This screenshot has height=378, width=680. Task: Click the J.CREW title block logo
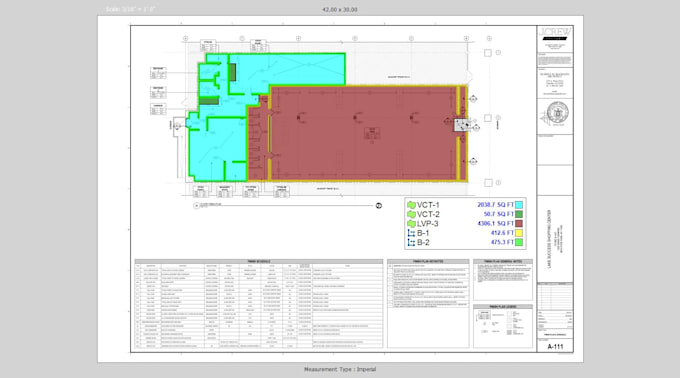pos(555,32)
